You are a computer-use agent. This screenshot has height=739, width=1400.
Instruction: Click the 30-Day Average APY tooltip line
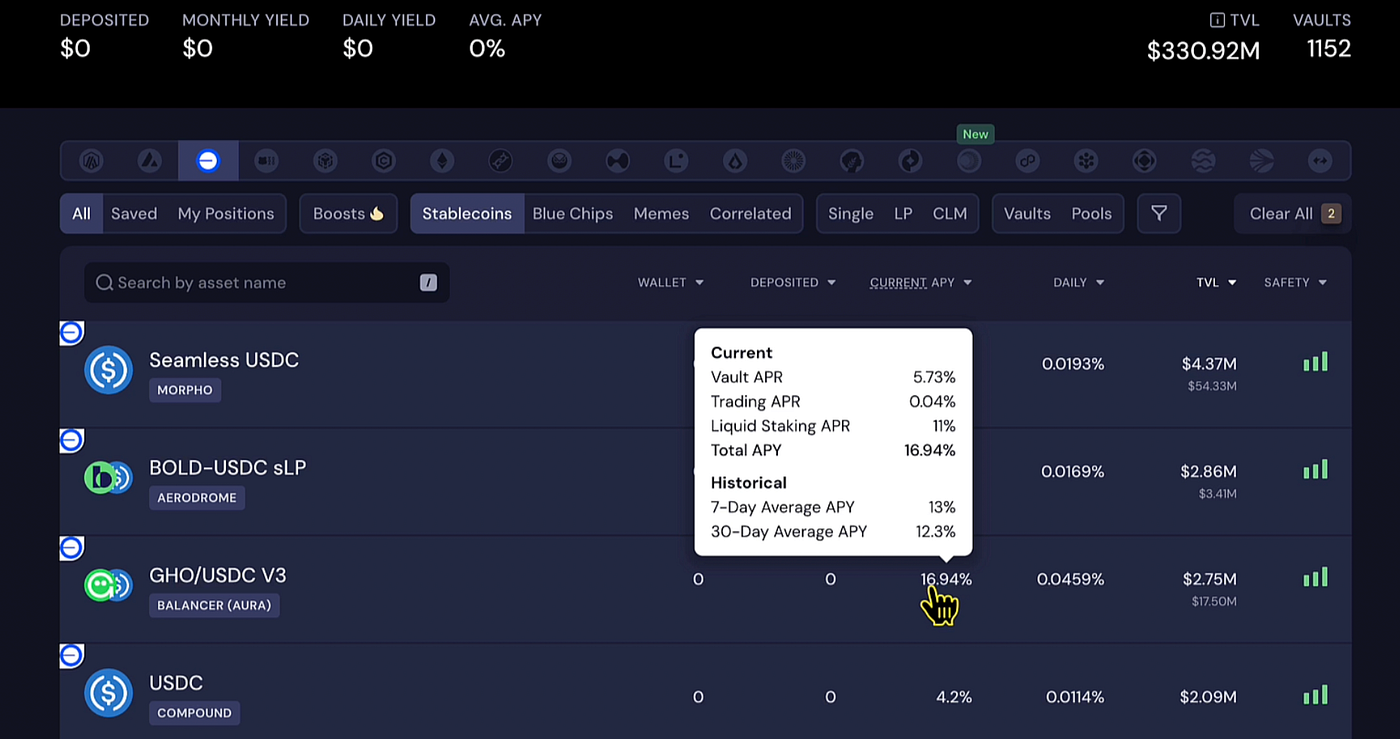[833, 532]
